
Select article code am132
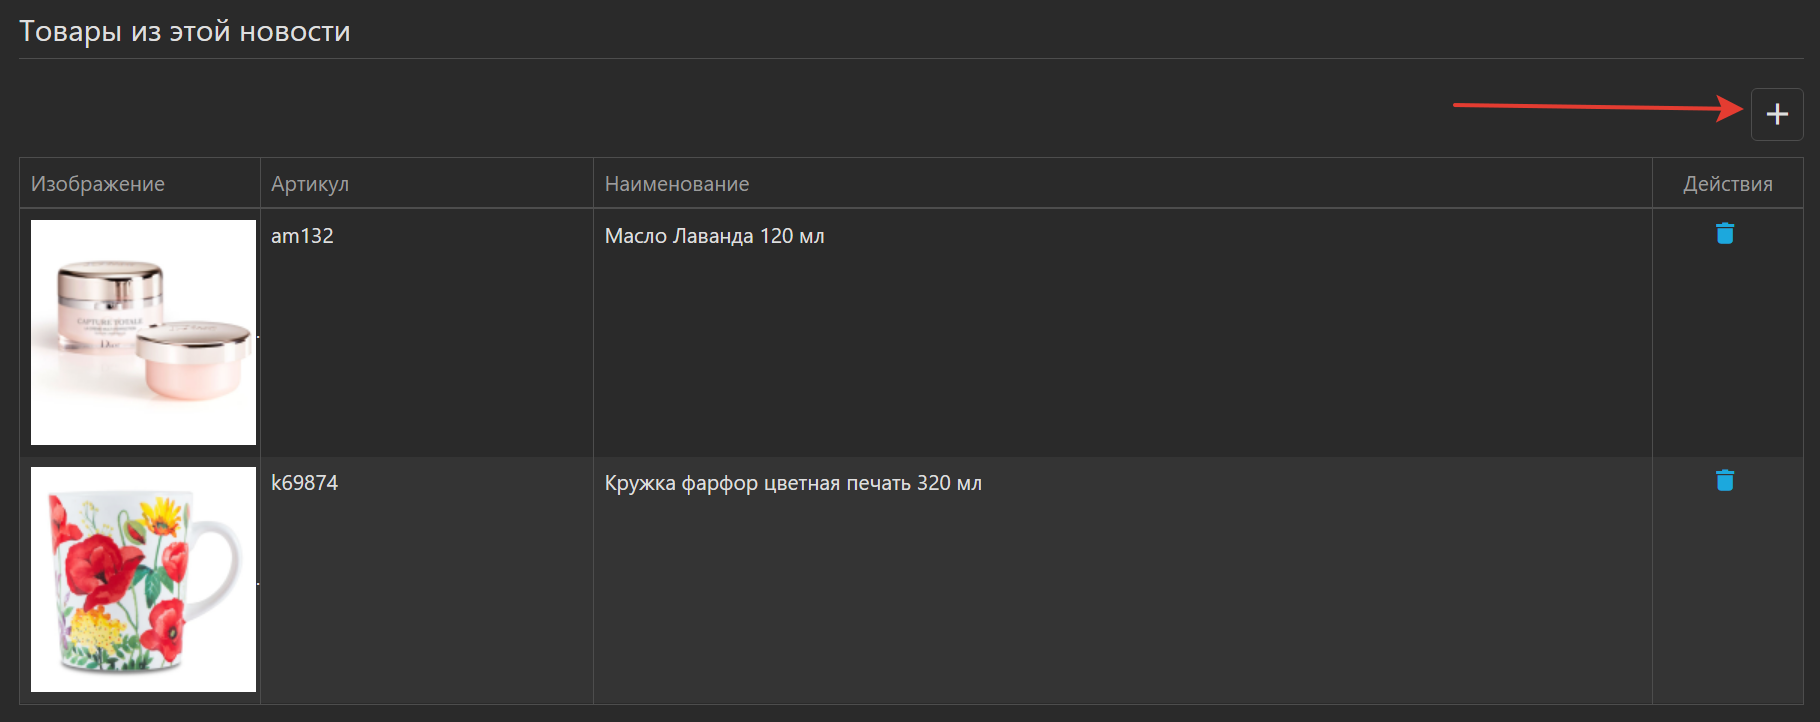302,236
